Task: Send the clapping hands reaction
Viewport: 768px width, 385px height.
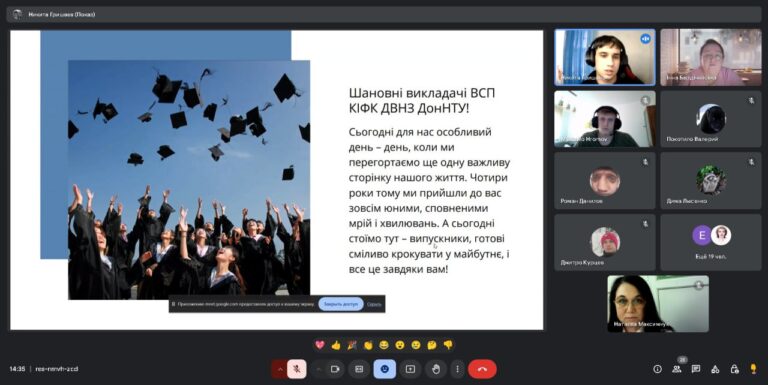Action: pos(368,345)
